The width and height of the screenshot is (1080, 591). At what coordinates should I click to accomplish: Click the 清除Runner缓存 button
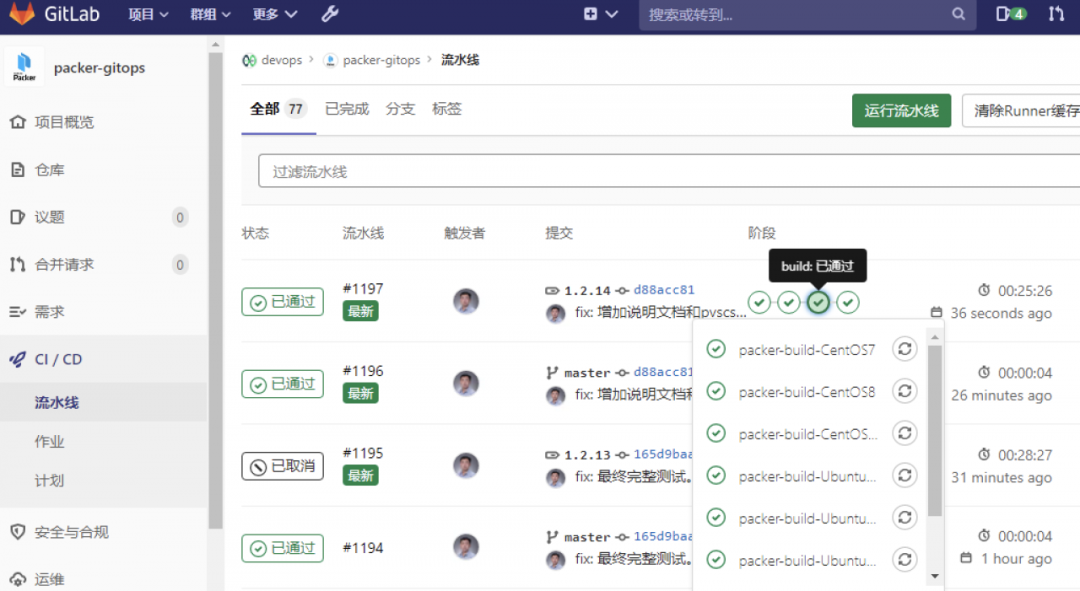[x=1022, y=111]
